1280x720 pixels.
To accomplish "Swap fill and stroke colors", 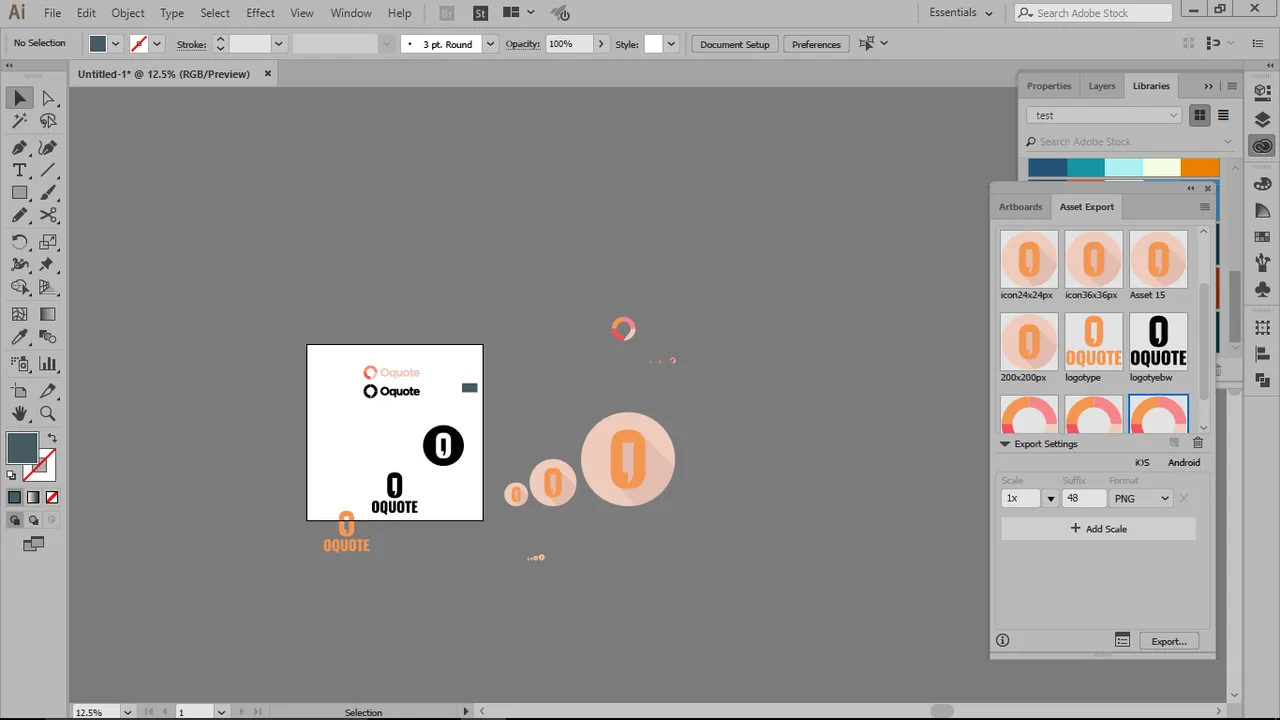I will [52, 438].
